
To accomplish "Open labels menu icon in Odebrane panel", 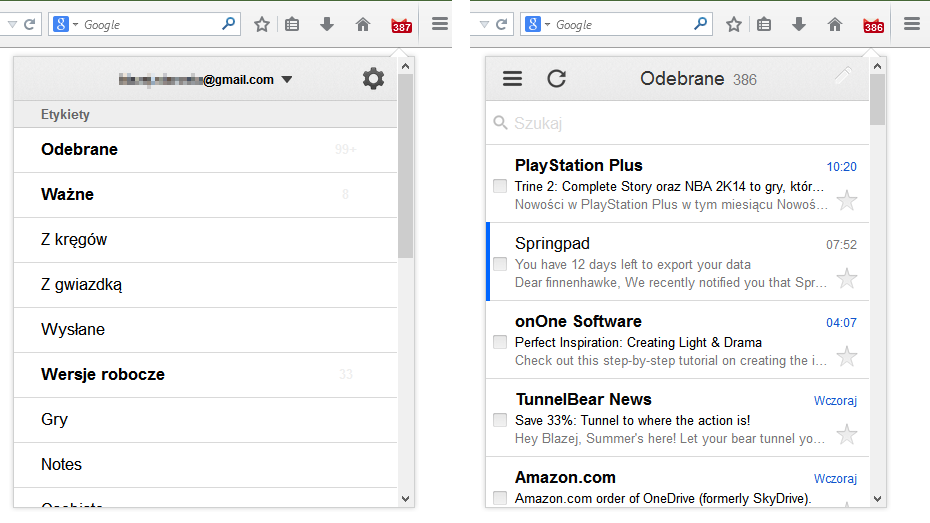I will point(512,78).
